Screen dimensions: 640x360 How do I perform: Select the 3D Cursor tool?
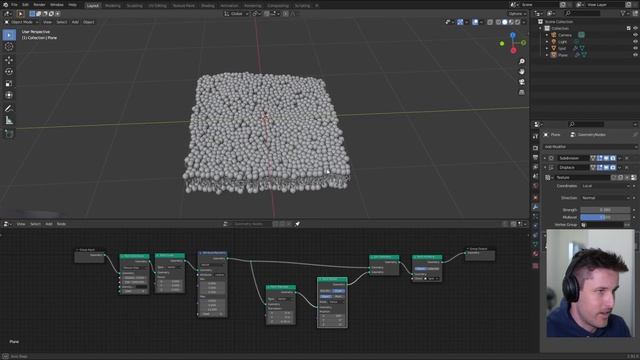click(x=9, y=47)
